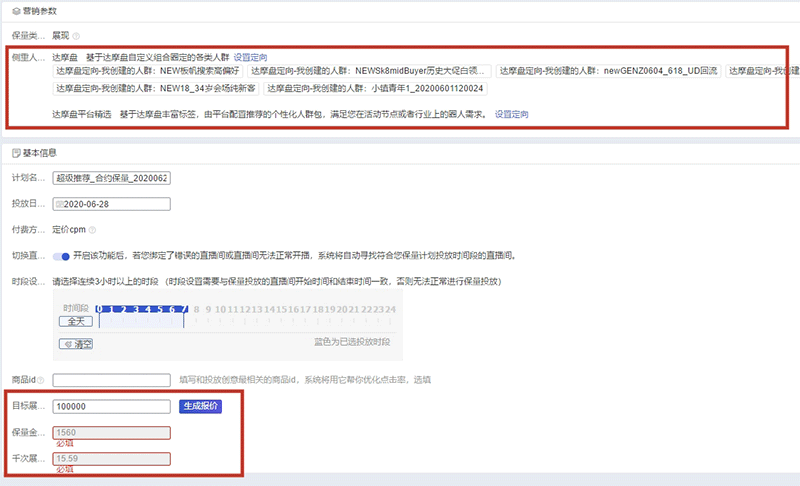Screen dimensions: 800x486
Task: Click the 计划名称 input field
Action: click(x=112, y=178)
